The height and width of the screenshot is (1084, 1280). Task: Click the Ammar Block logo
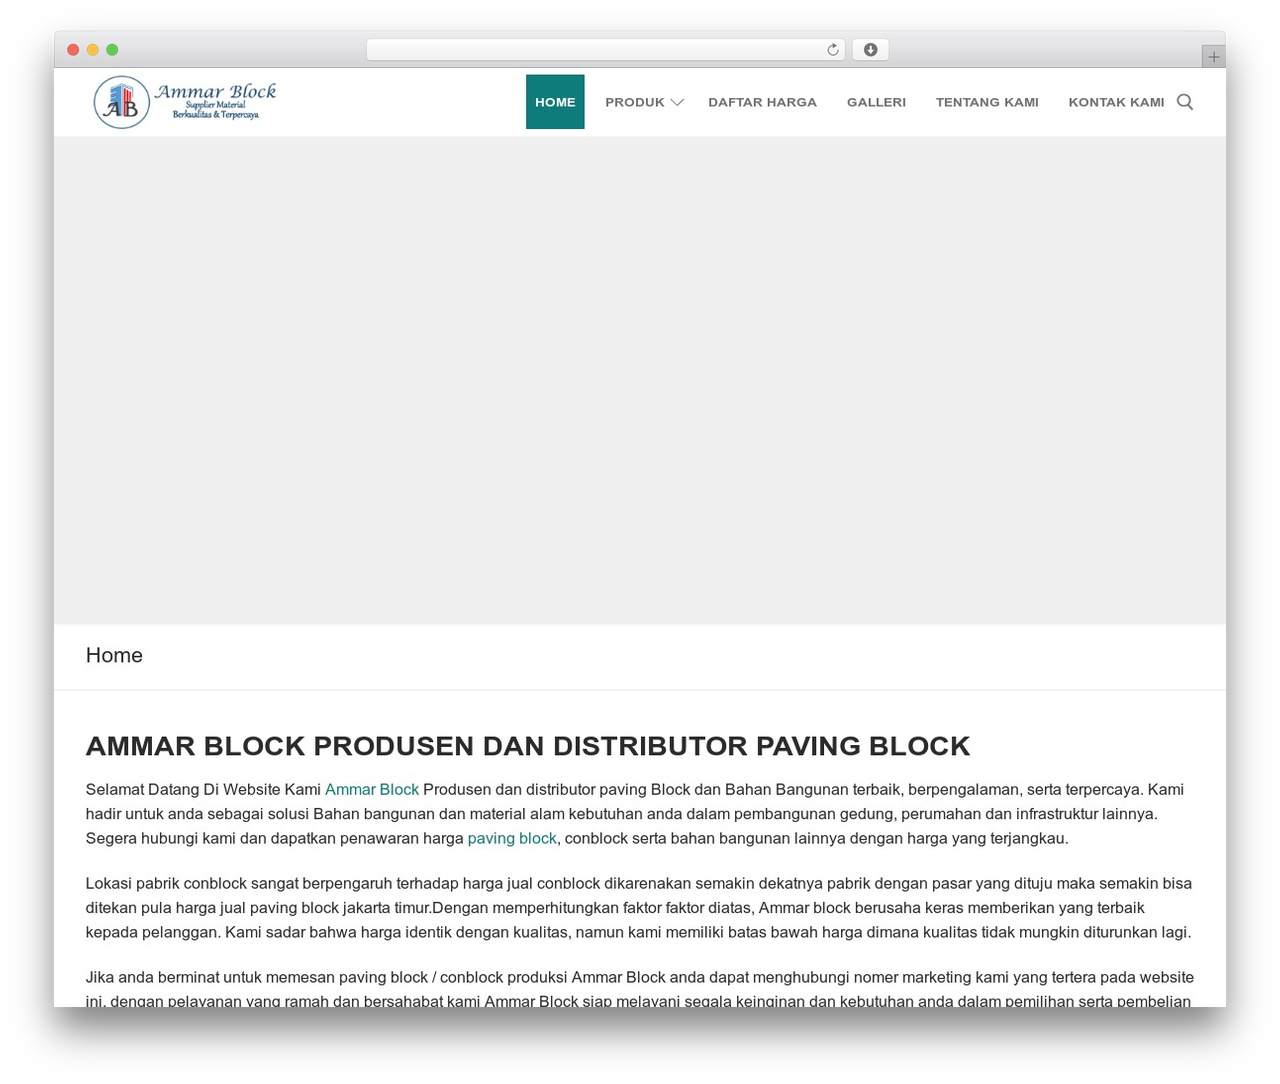click(185, 102)
